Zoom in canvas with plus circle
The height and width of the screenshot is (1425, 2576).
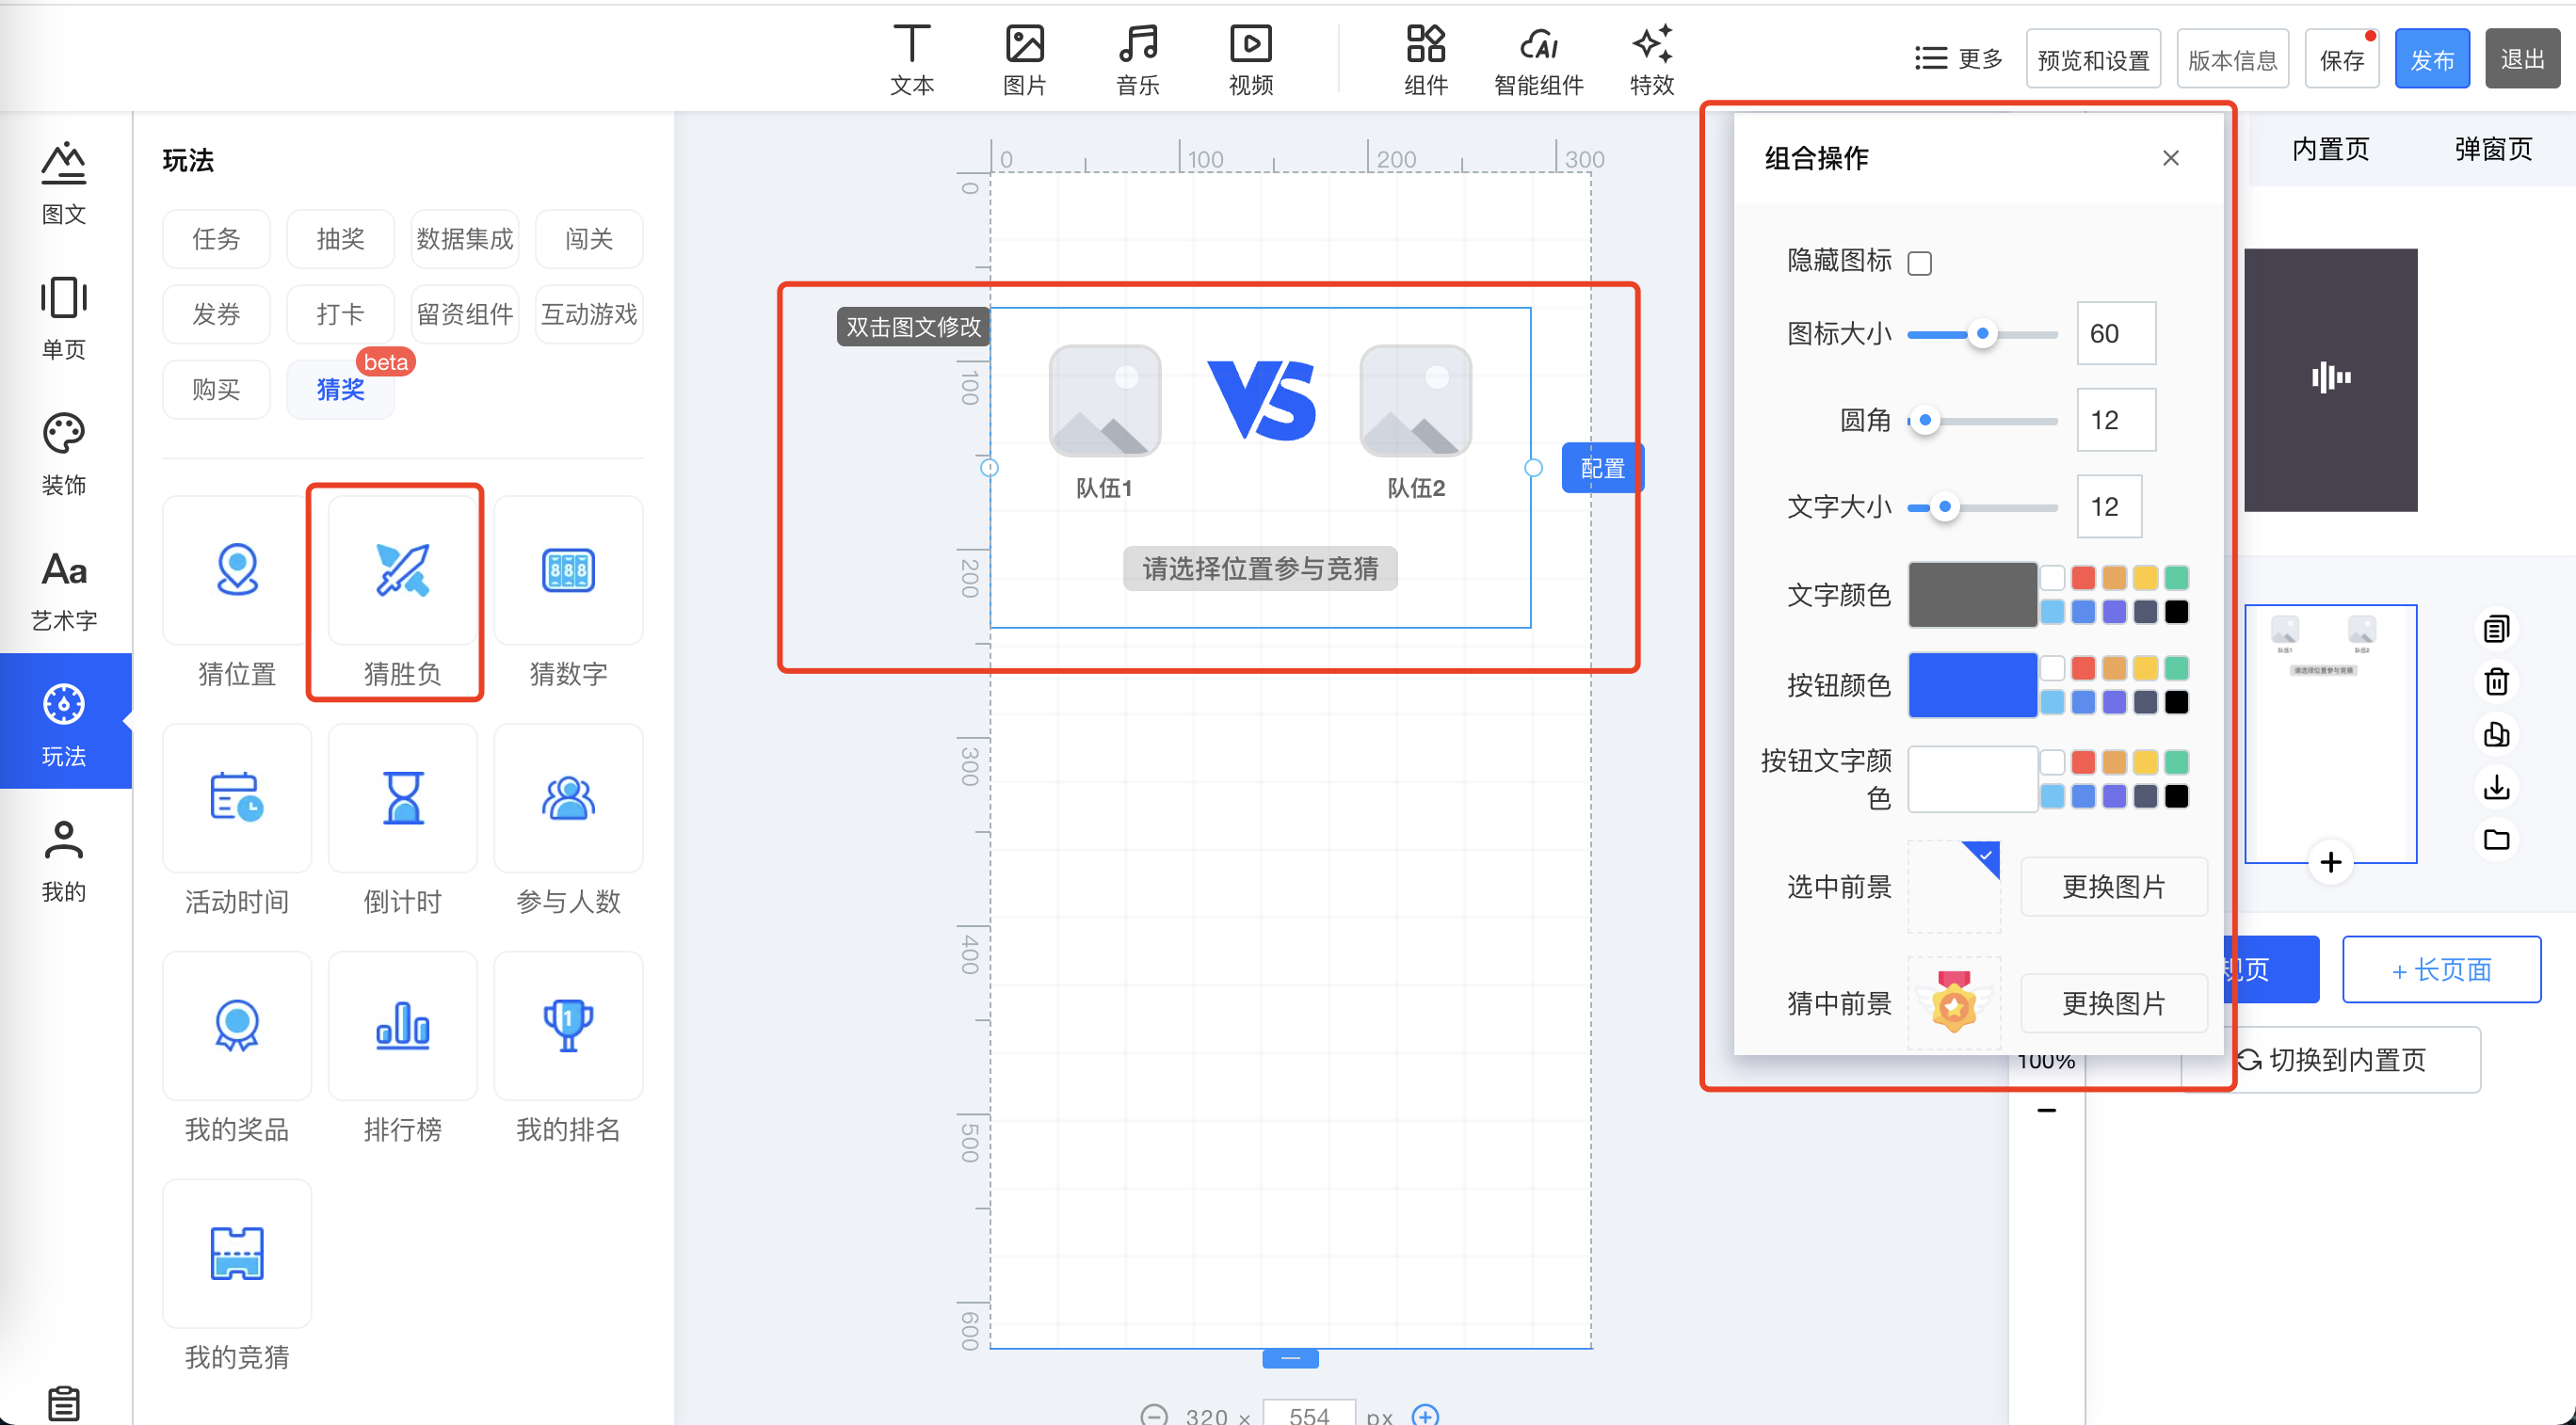pyautogui.click(x=1425, y=1415)
